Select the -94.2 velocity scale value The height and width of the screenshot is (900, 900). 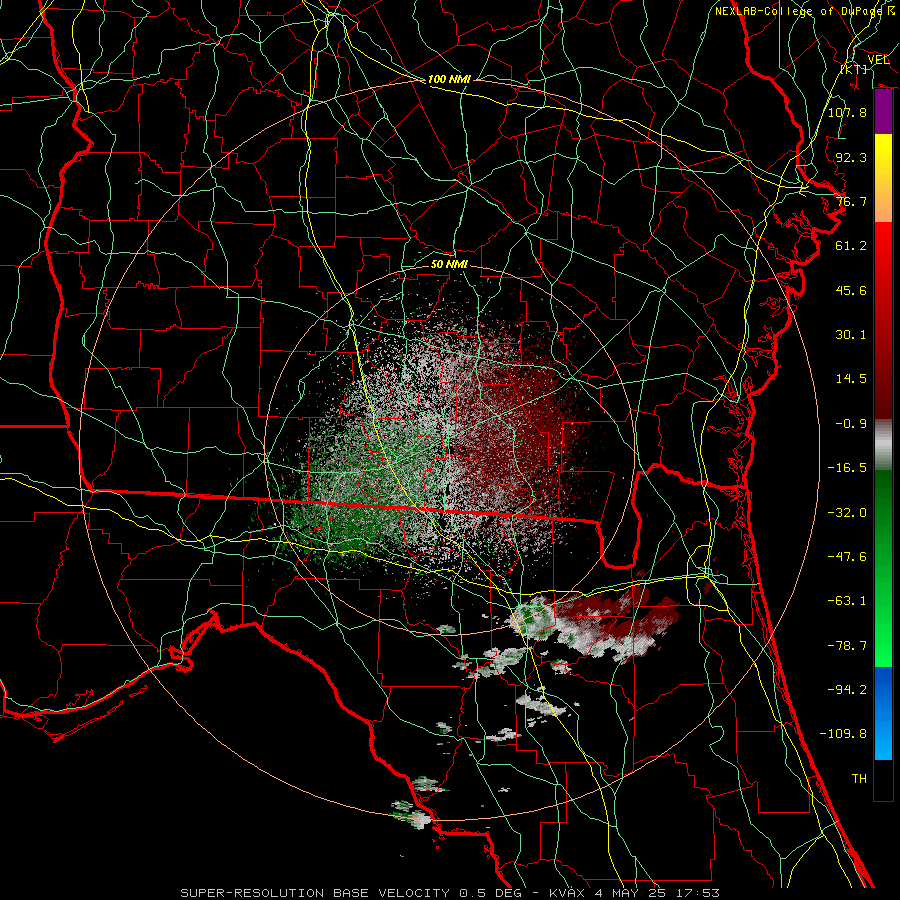[847, 690]
